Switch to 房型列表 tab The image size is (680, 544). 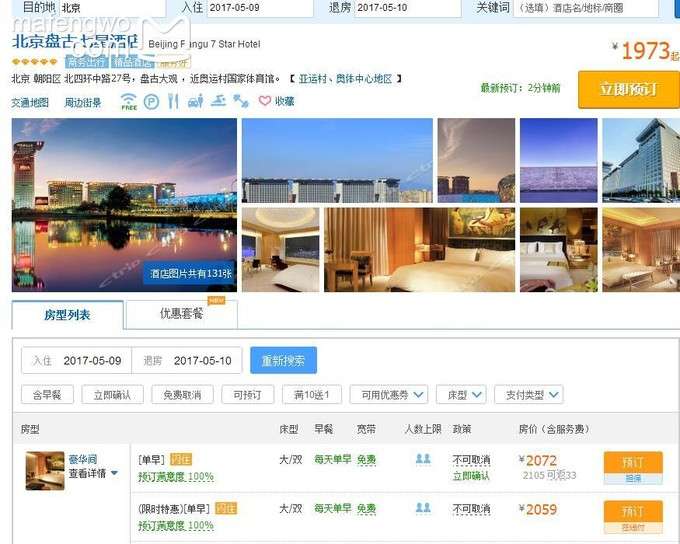coord(68,315)
